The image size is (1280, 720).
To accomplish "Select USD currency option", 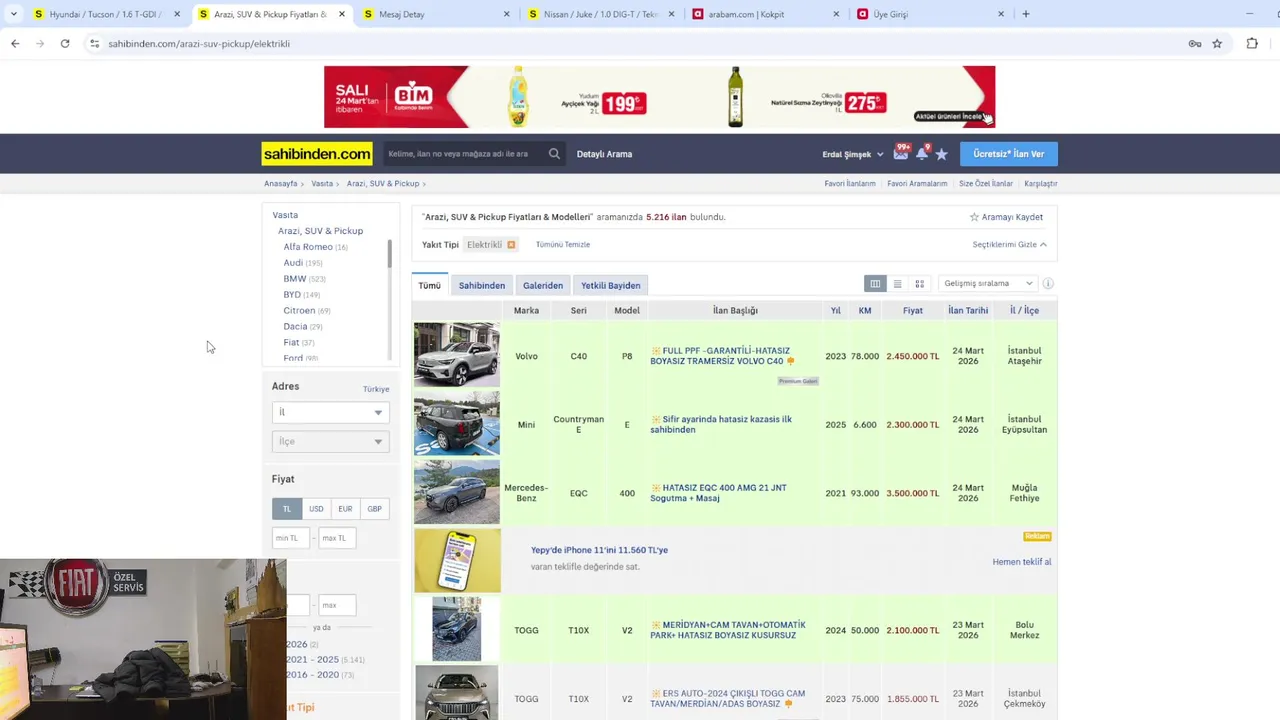I will click(316, 509).
